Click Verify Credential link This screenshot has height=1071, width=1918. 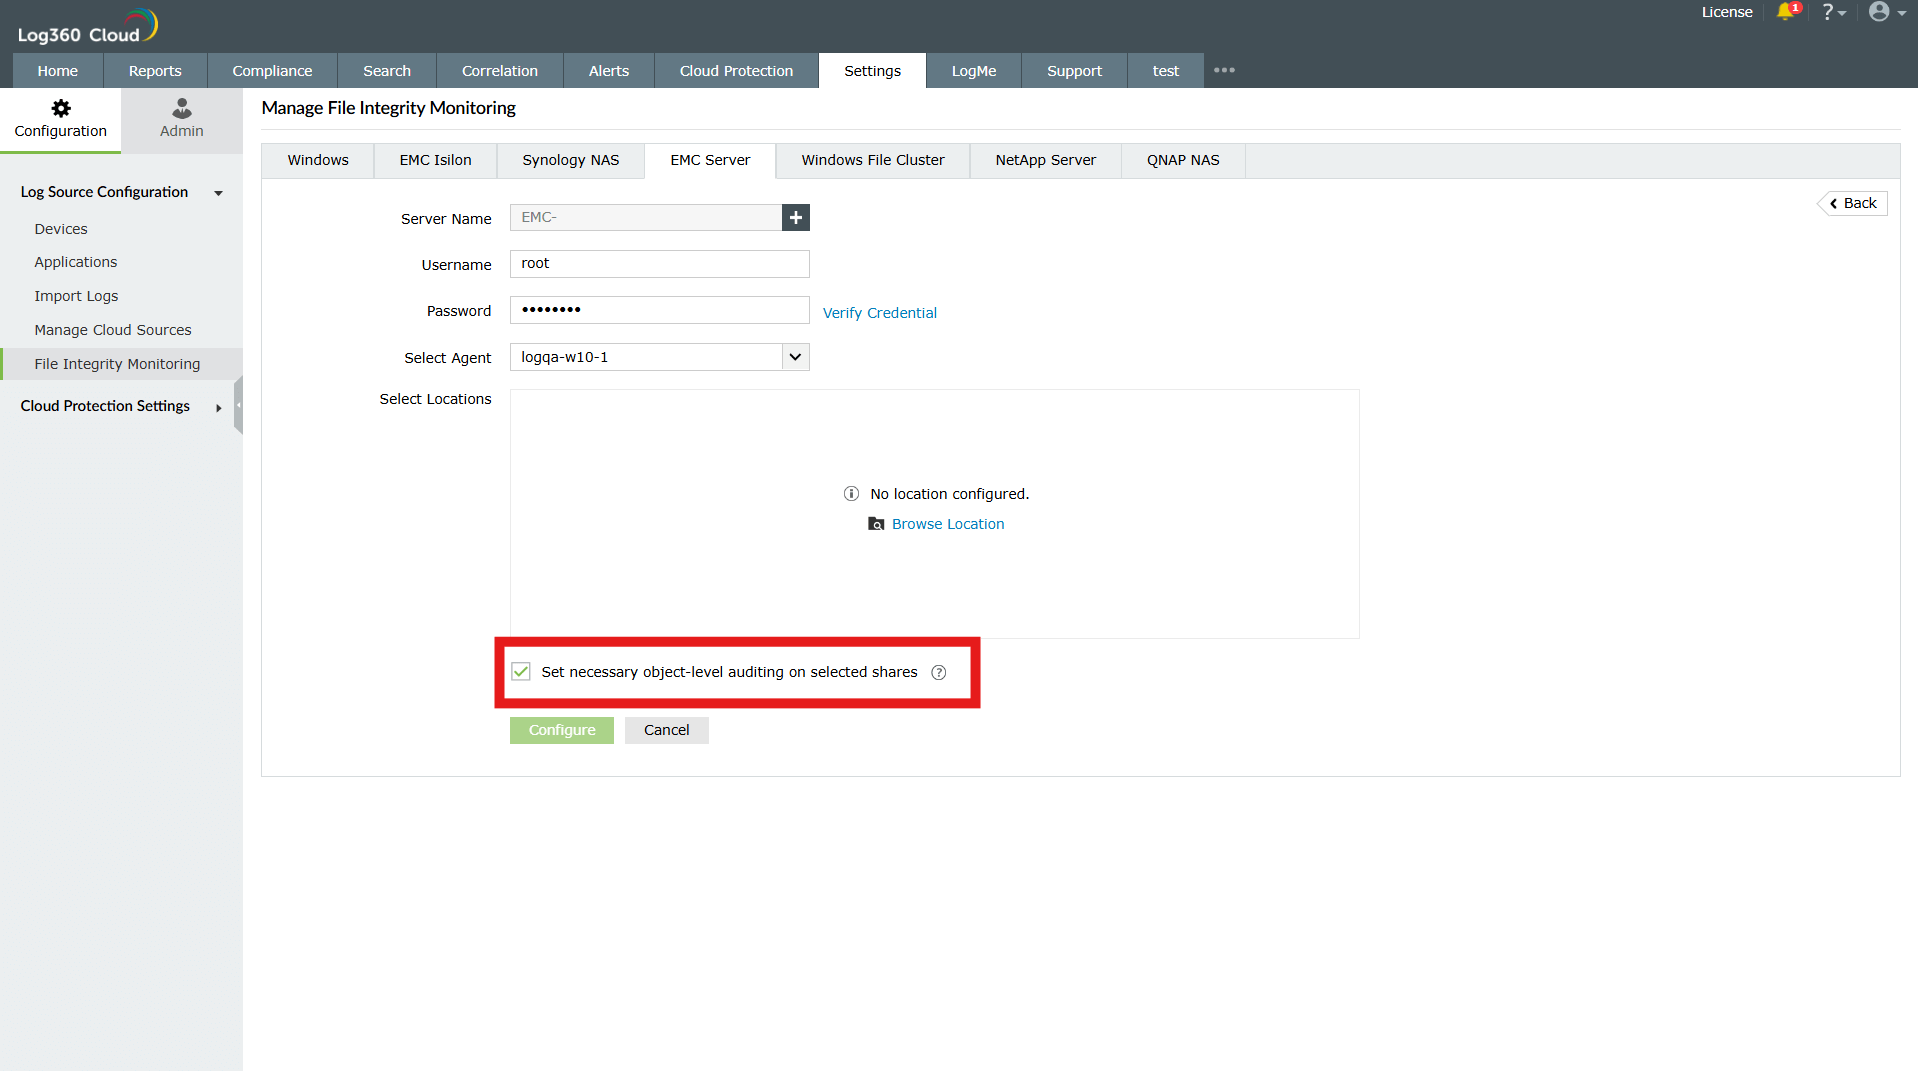coord(879,312)
